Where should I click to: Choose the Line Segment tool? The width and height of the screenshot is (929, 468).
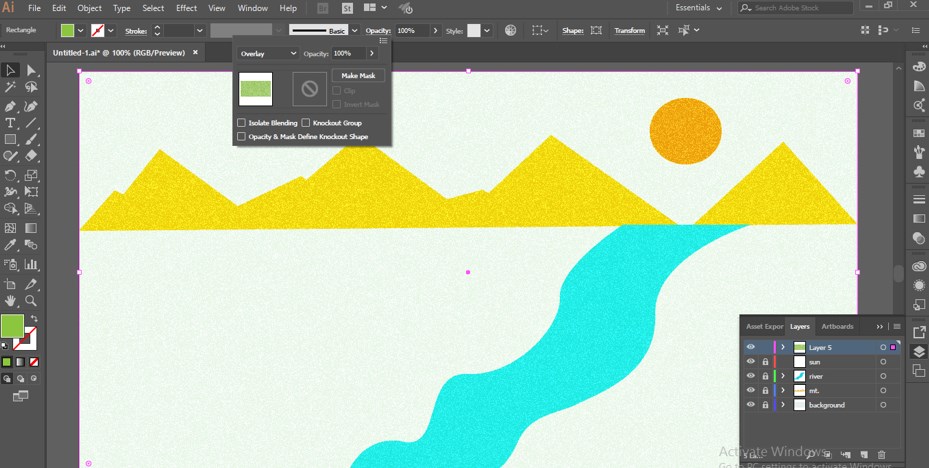[31, 123]
